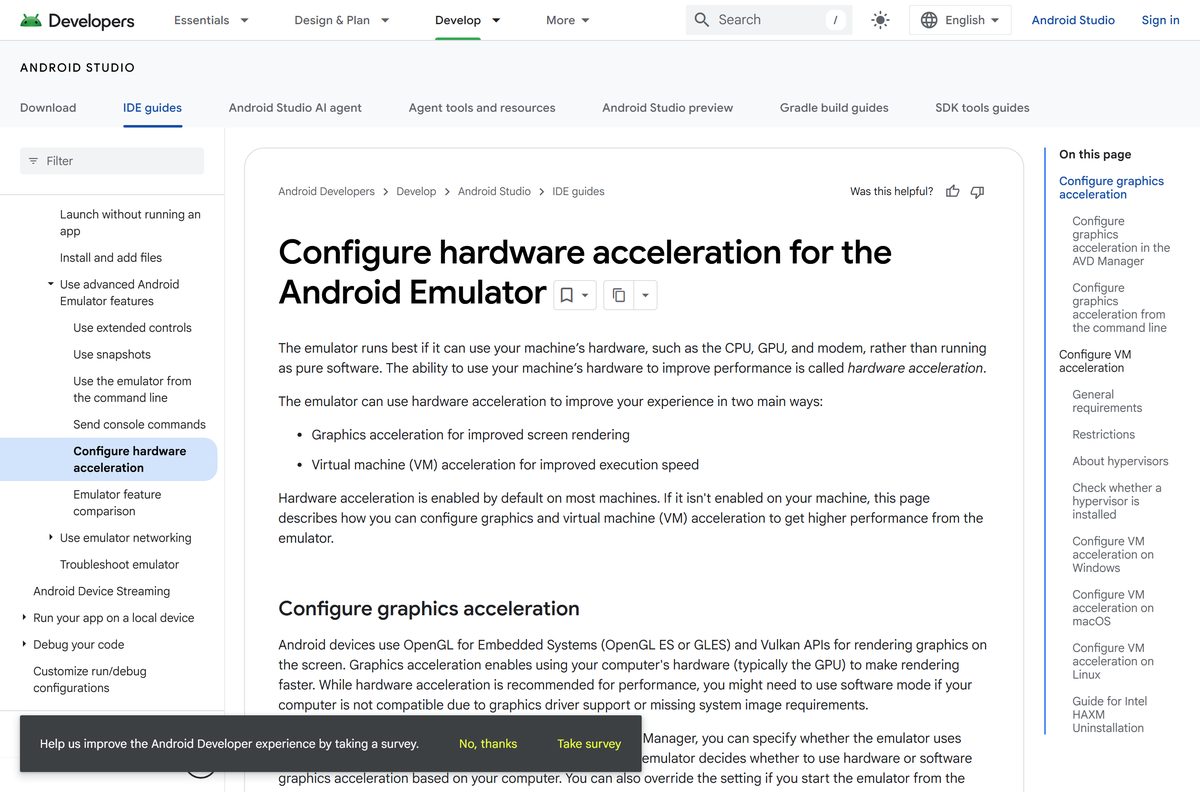Open Use the emulator from the command line
The height and width of the screenshot is (792, 1200).
click(x=132, y=389)
